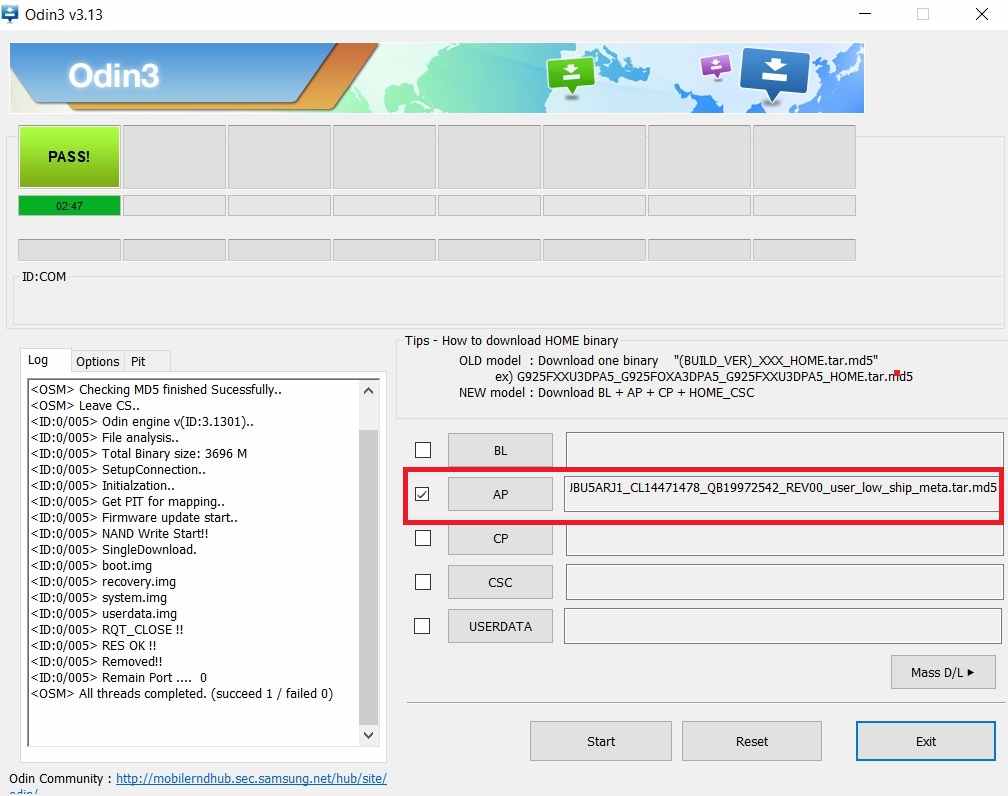Screen dimensions: 1008x796
Task: Click the log scrollbar down arrow
Action: (368, 735)
